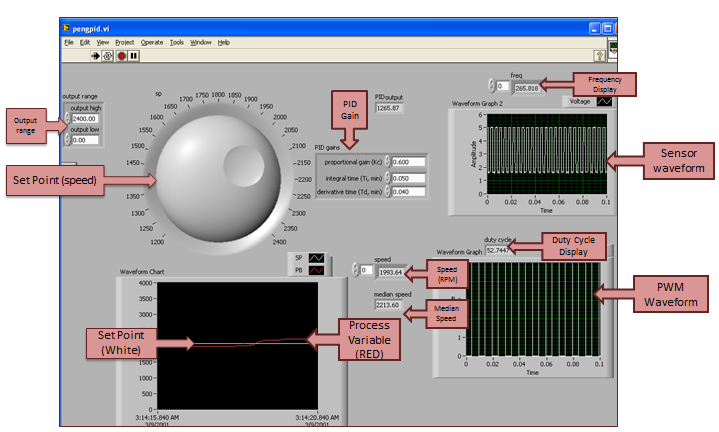Click the Waveform Chart title label
Viewport: 719px width, 432px height.
point(142,271)
